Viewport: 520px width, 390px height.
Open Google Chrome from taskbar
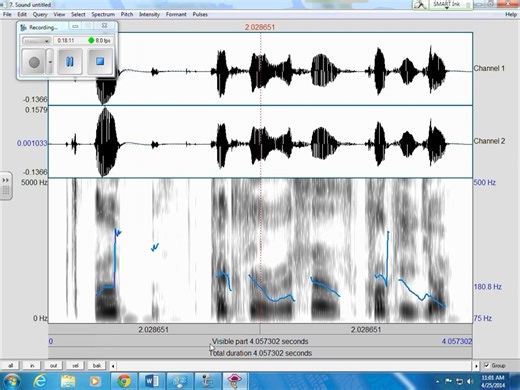click(x=124, y=381)
